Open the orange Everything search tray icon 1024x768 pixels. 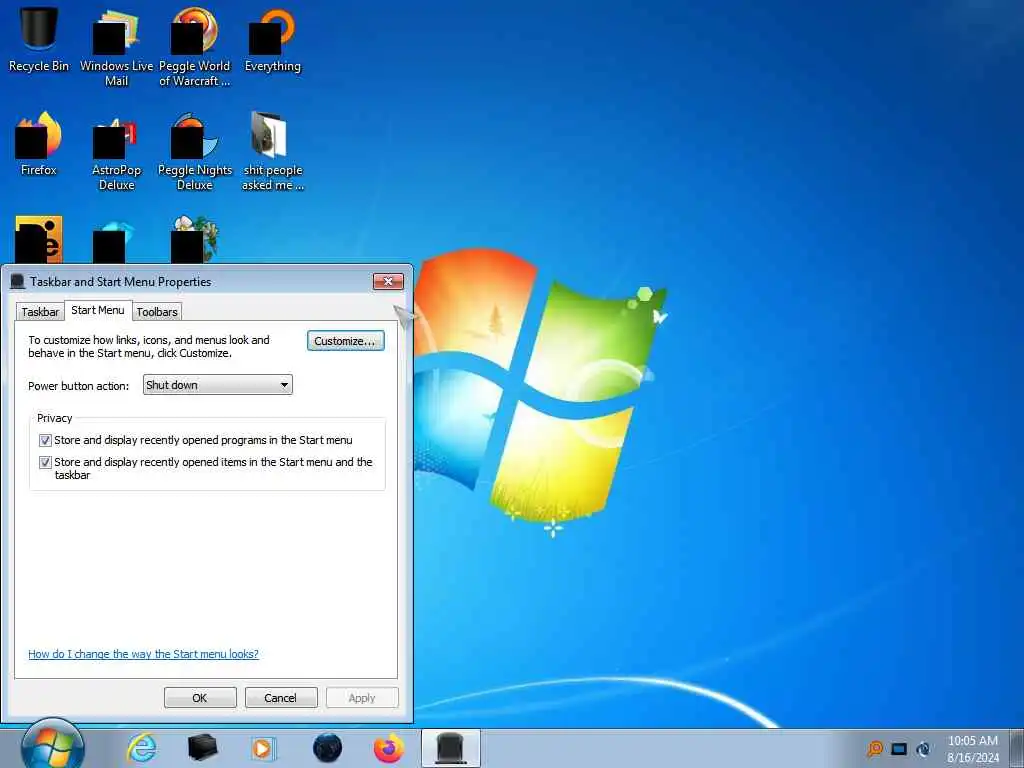click(x=875, y=749)
